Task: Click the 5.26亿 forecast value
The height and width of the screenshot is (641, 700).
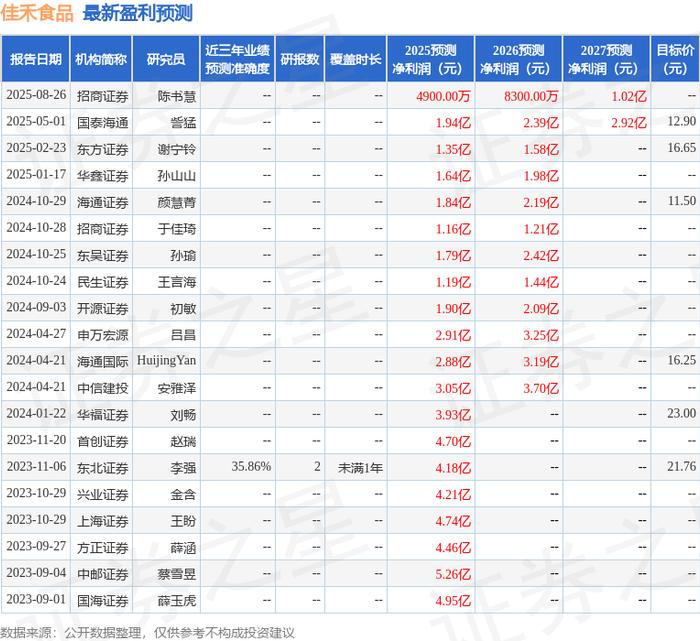Action: [x=453, y=574]
